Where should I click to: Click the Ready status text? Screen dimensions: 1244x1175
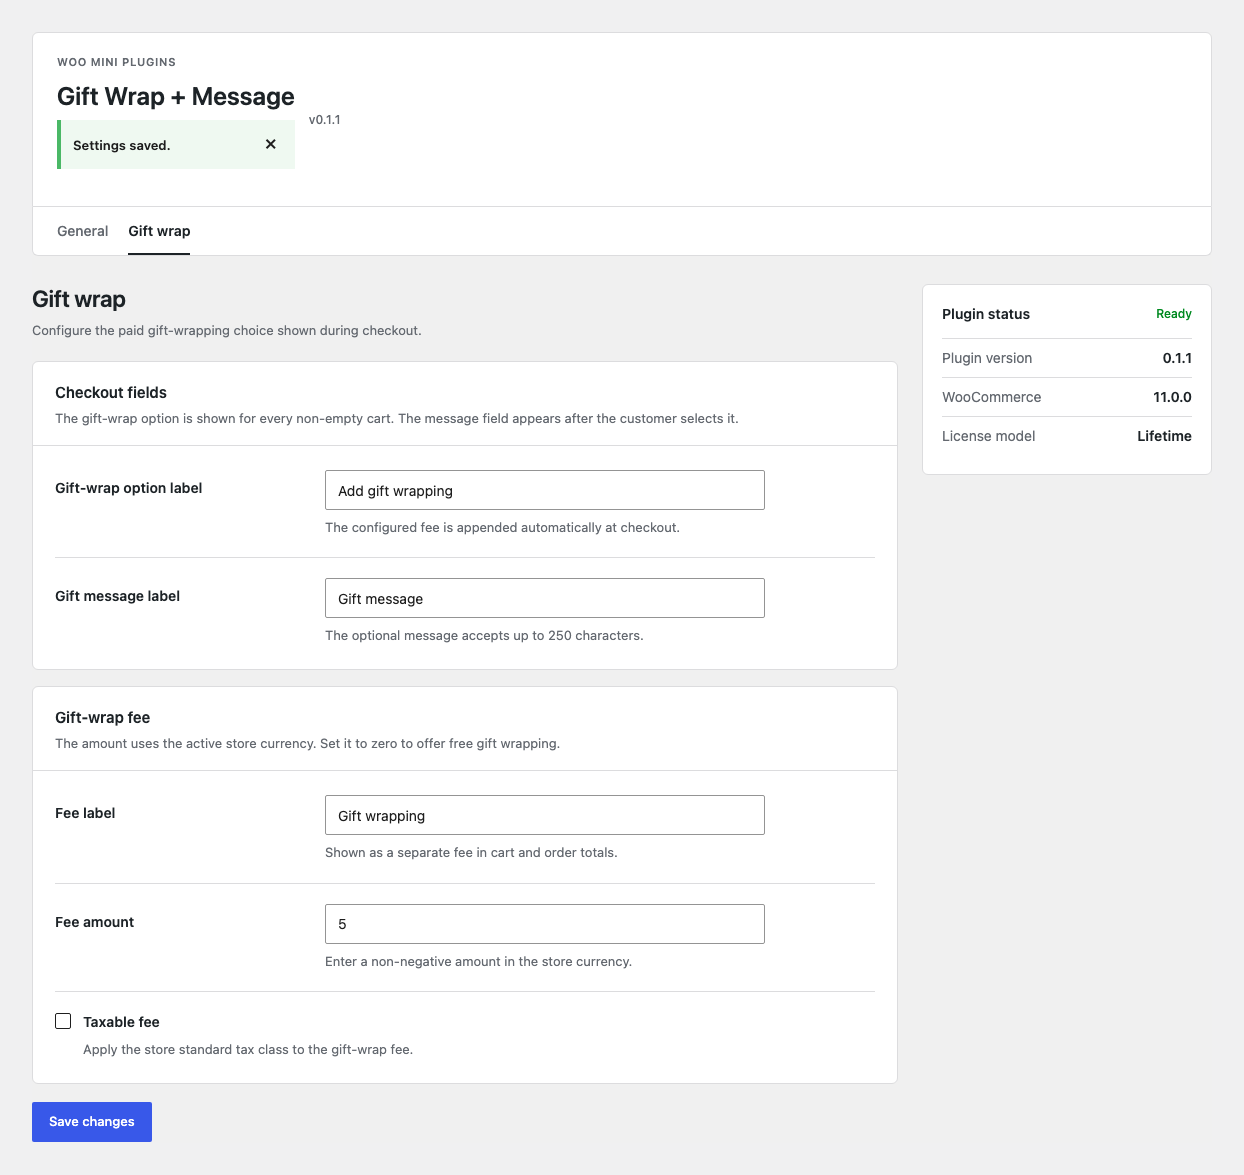(1174, 314)
